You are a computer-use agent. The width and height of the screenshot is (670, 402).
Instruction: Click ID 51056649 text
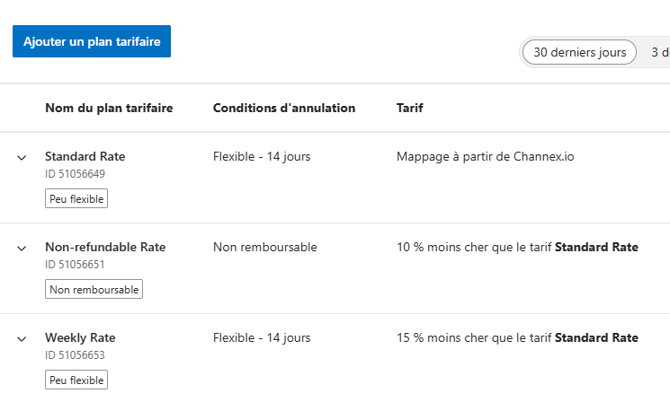pyautogui.click(x=75, y=174)
